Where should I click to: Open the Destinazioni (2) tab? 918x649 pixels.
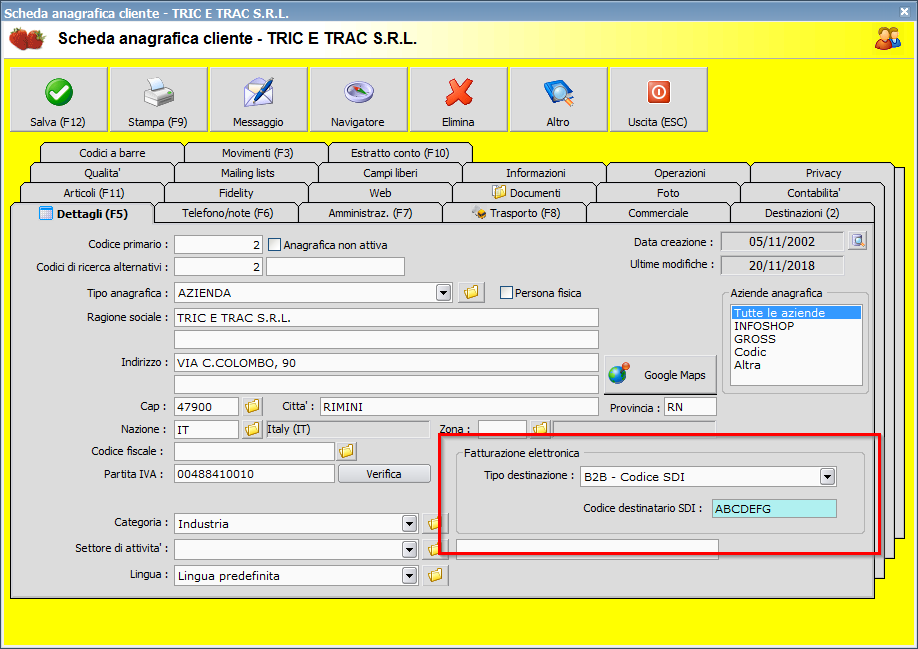point(802,213)
